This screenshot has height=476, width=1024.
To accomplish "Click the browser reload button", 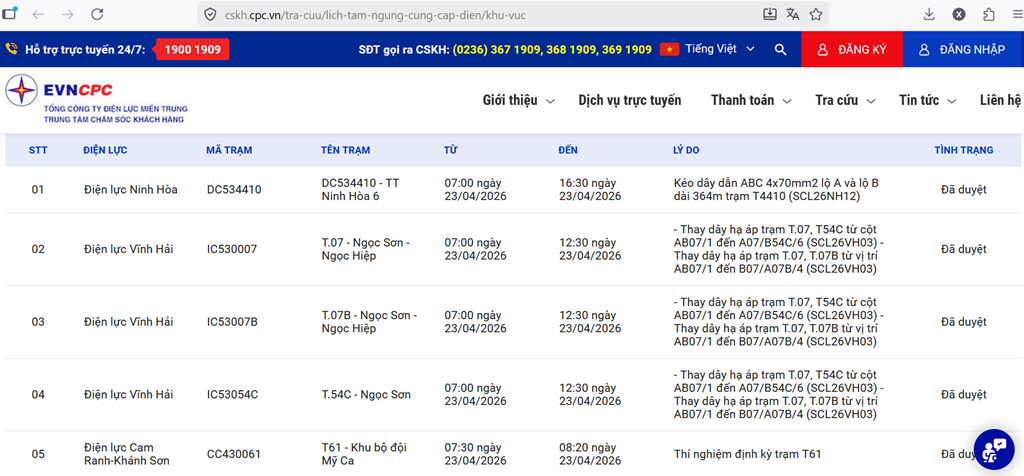I will [97, 14].
